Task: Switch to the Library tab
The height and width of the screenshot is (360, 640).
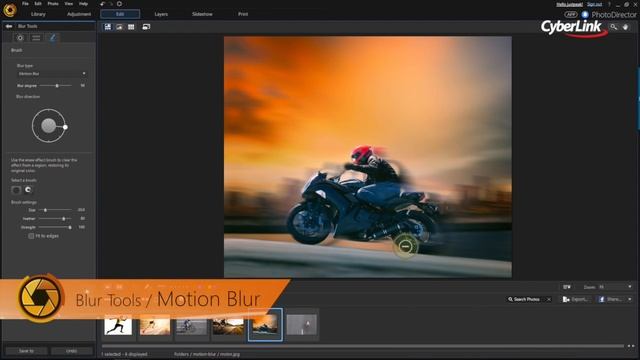Action: 38,14
